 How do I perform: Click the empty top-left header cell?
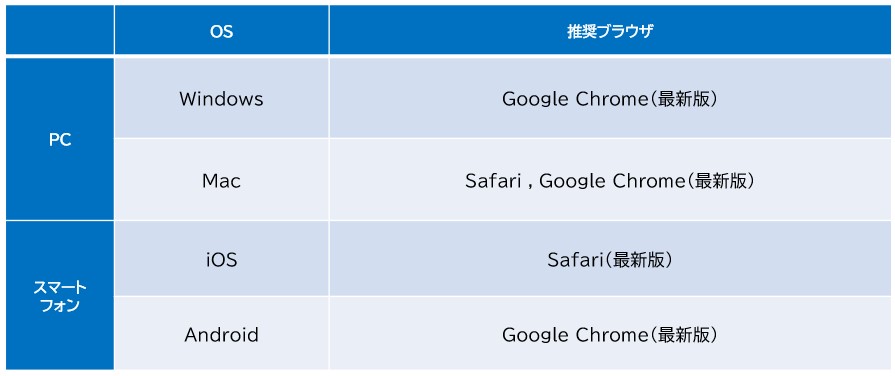point(60,30)
